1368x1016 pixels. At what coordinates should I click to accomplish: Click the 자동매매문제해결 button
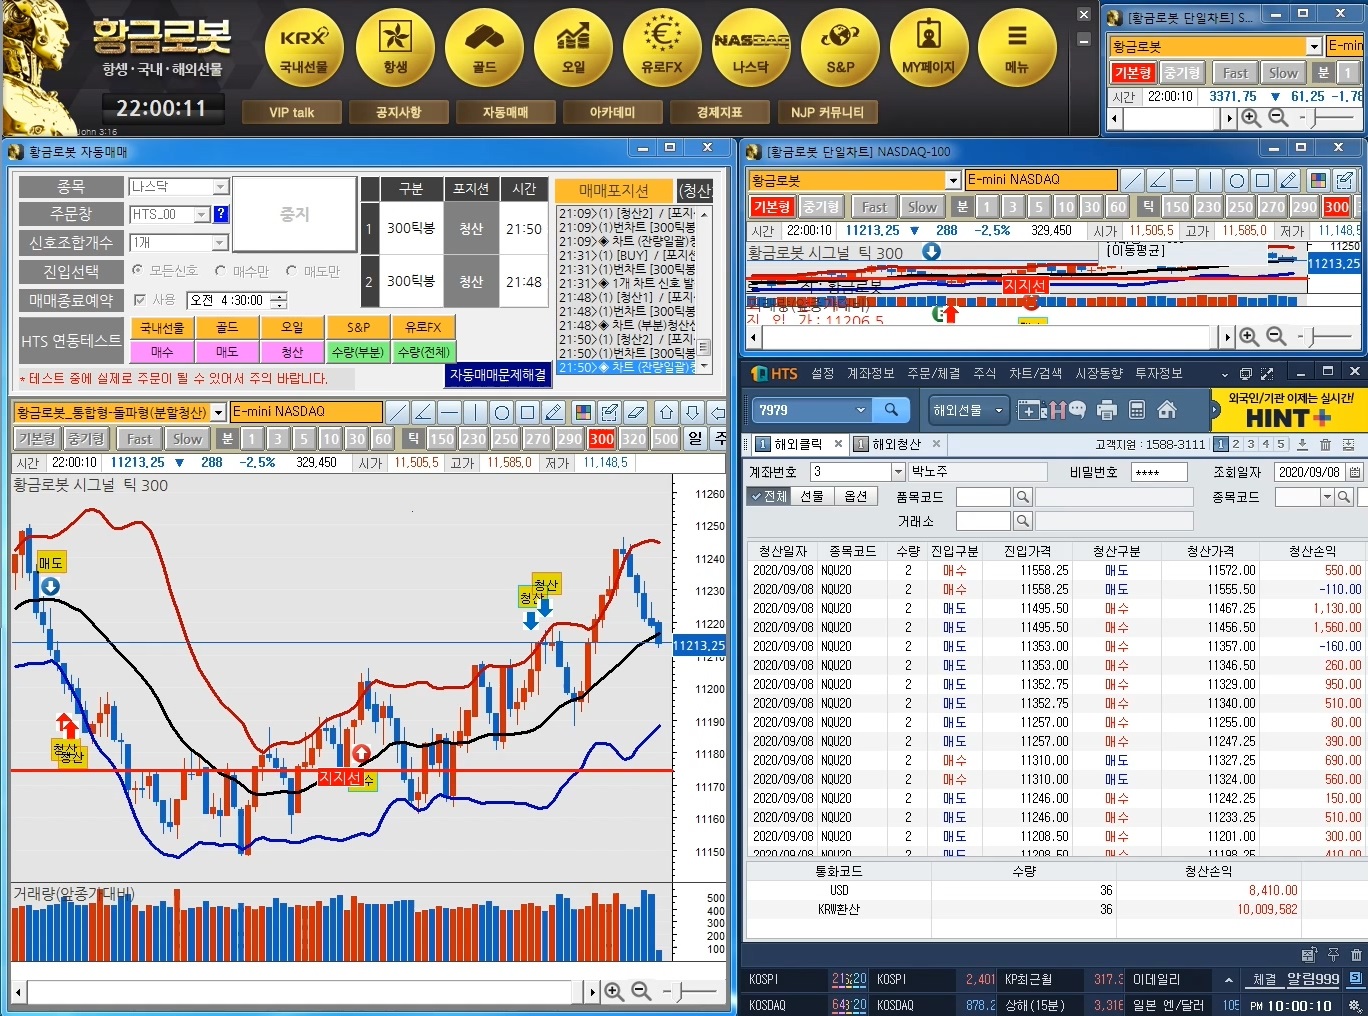[498, 374]
